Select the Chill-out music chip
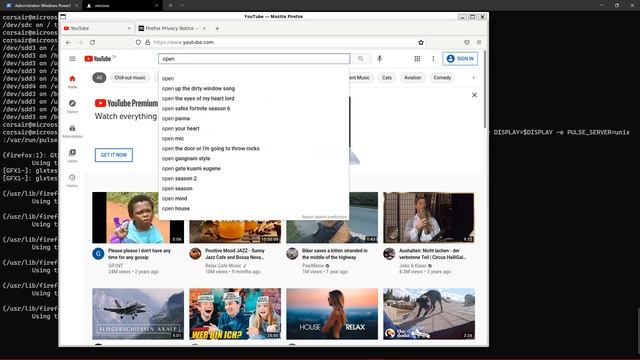This screenshot has width=640, height=360. 130,78
